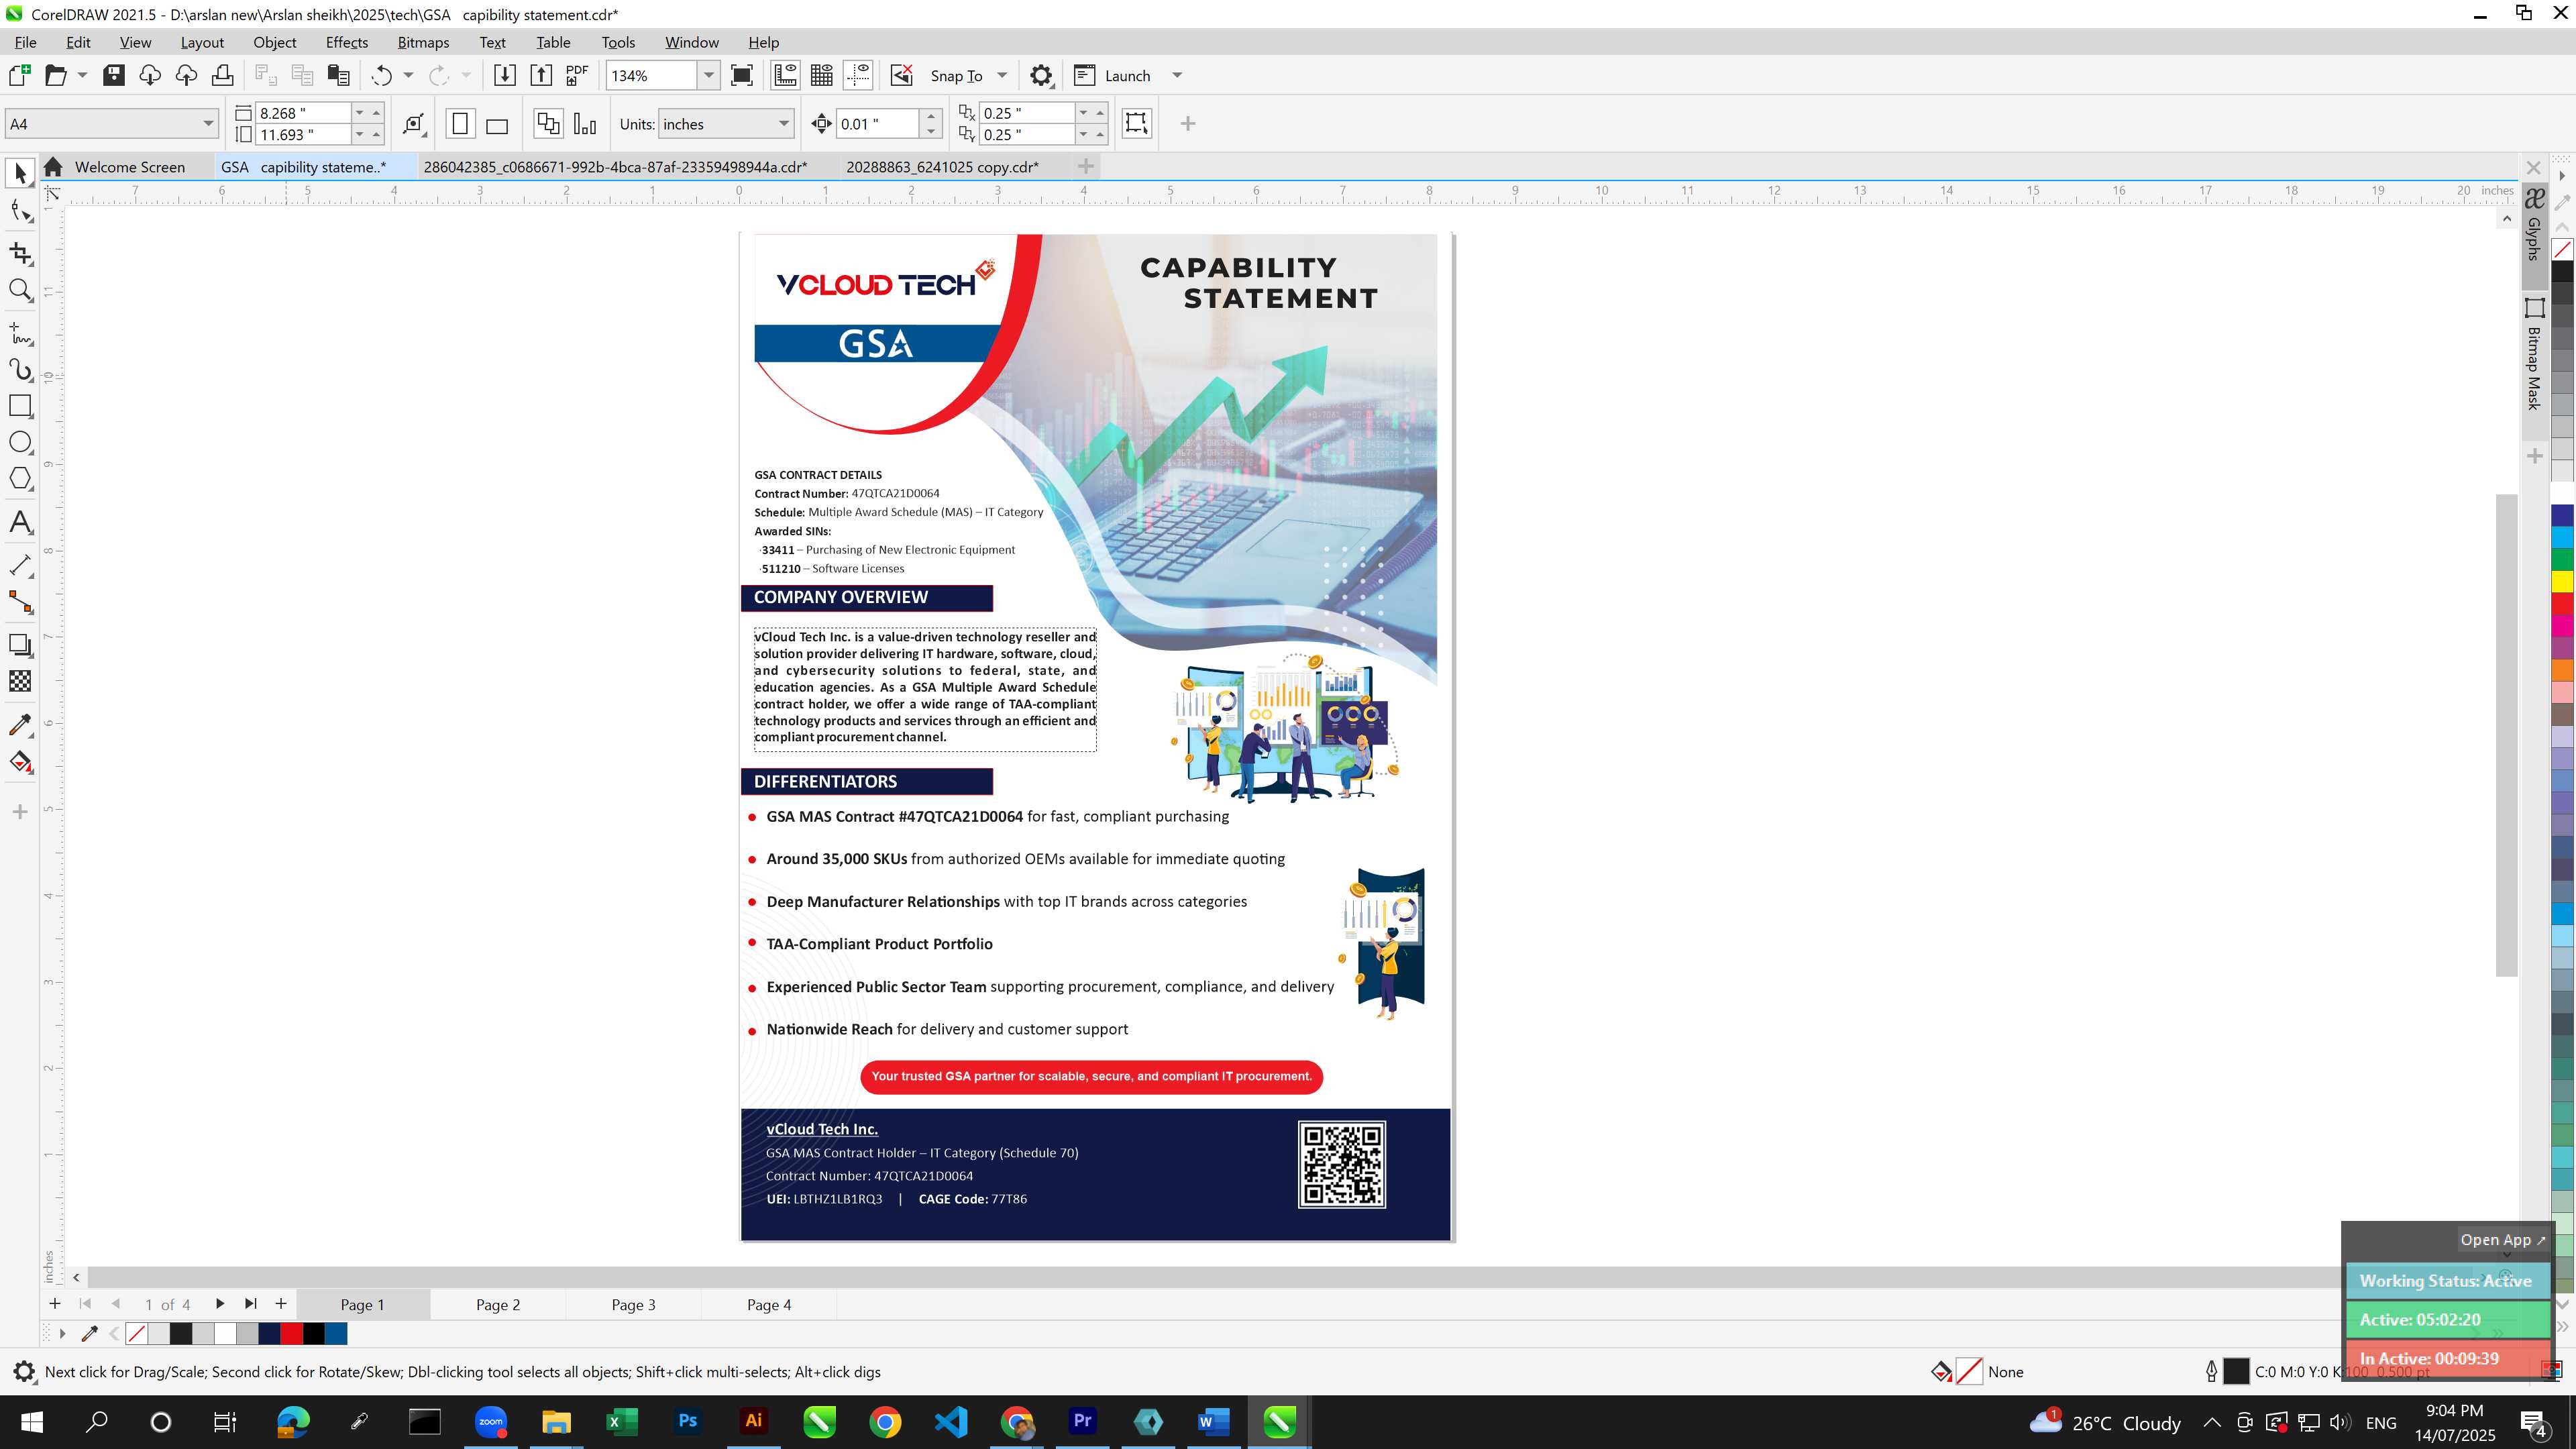Select the Crop tool
Viewport: 2576px width, 1449px height.
(20, 253)
